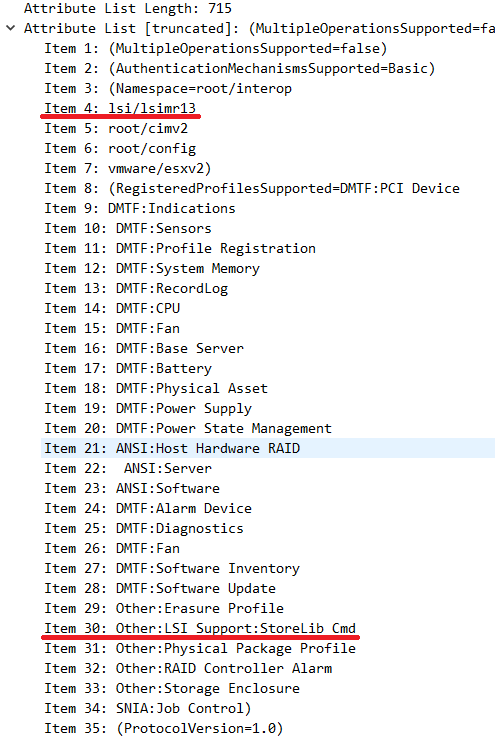The width and height of the screenshot is (495, 742).
Task: Select the Attribute List Length: 715 row
Action: [x=128, y=9]
